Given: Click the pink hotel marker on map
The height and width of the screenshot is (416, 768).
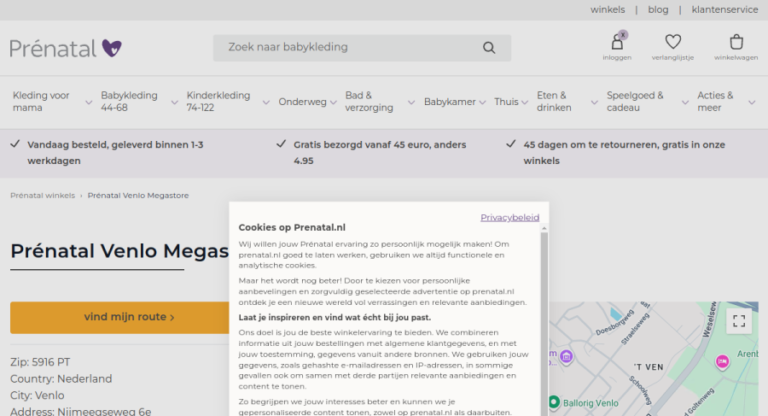Looking at the screenshot, I should [x=722, y=362].
